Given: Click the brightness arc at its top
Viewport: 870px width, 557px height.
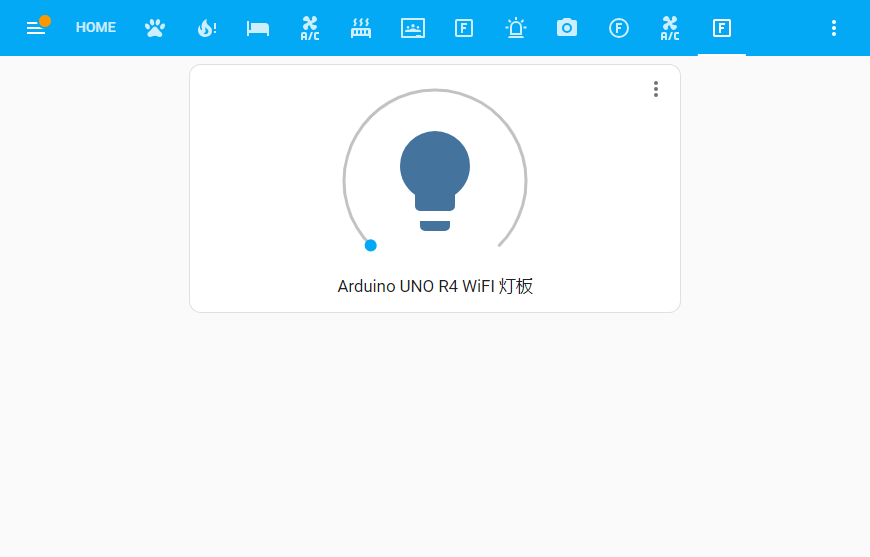Looking at the screenshot, I should click(435, 90).
